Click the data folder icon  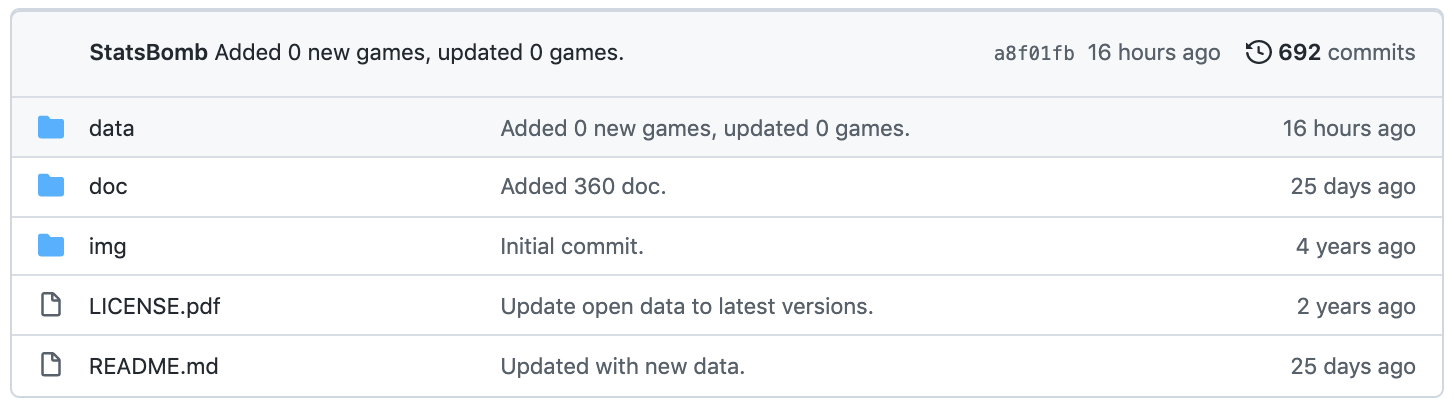pyautogui.click(x=51, y=128)
